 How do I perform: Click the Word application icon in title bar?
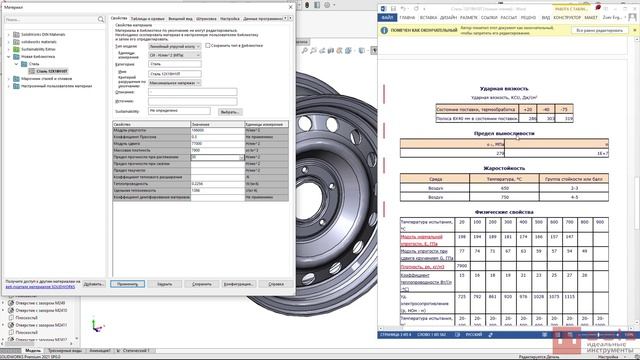click(383, 9)
